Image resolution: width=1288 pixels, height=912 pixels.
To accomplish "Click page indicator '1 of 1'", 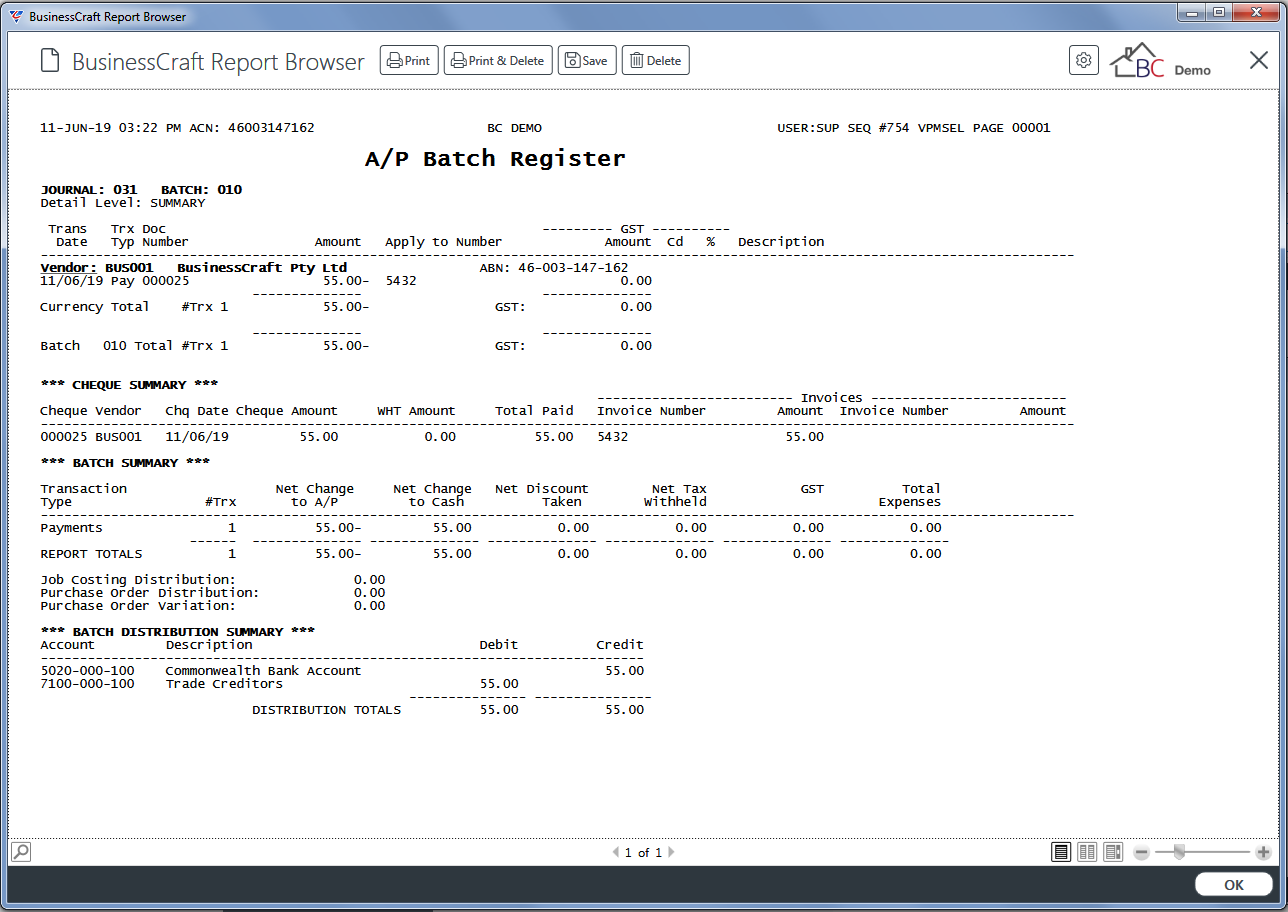I will (643, 853).
